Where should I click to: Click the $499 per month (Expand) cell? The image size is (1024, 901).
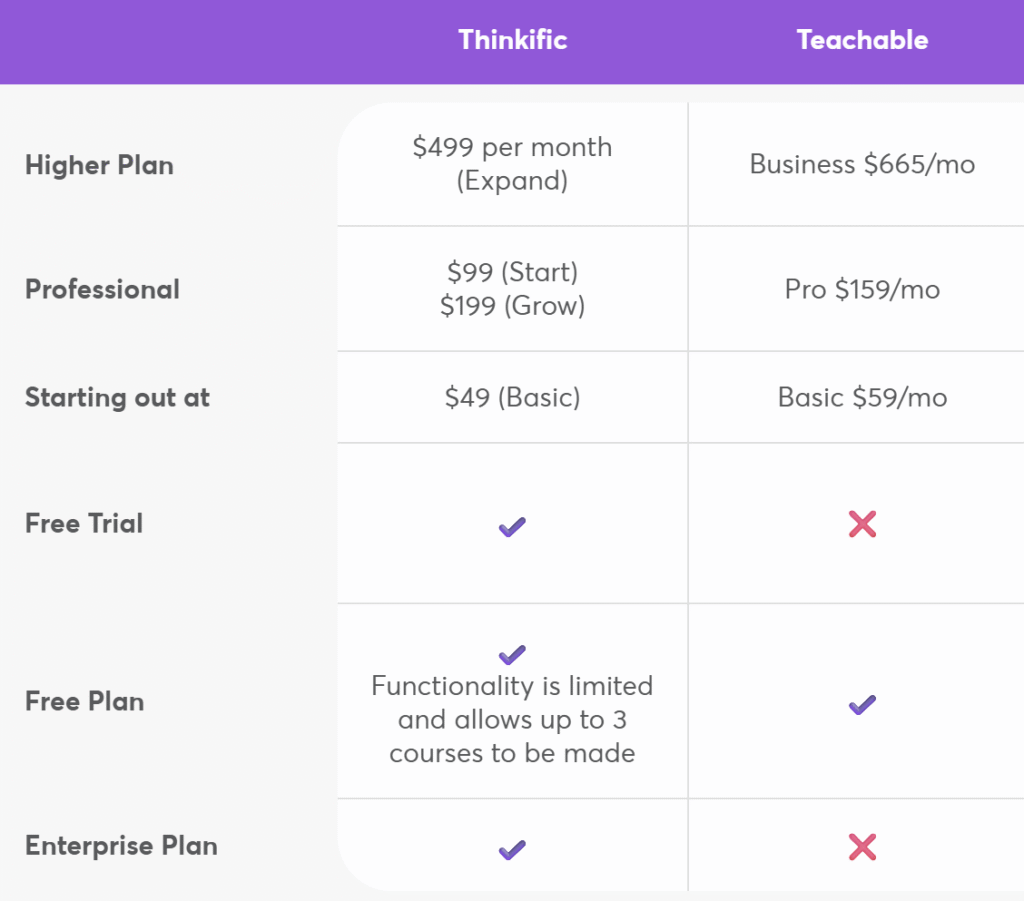pos(513,164)
